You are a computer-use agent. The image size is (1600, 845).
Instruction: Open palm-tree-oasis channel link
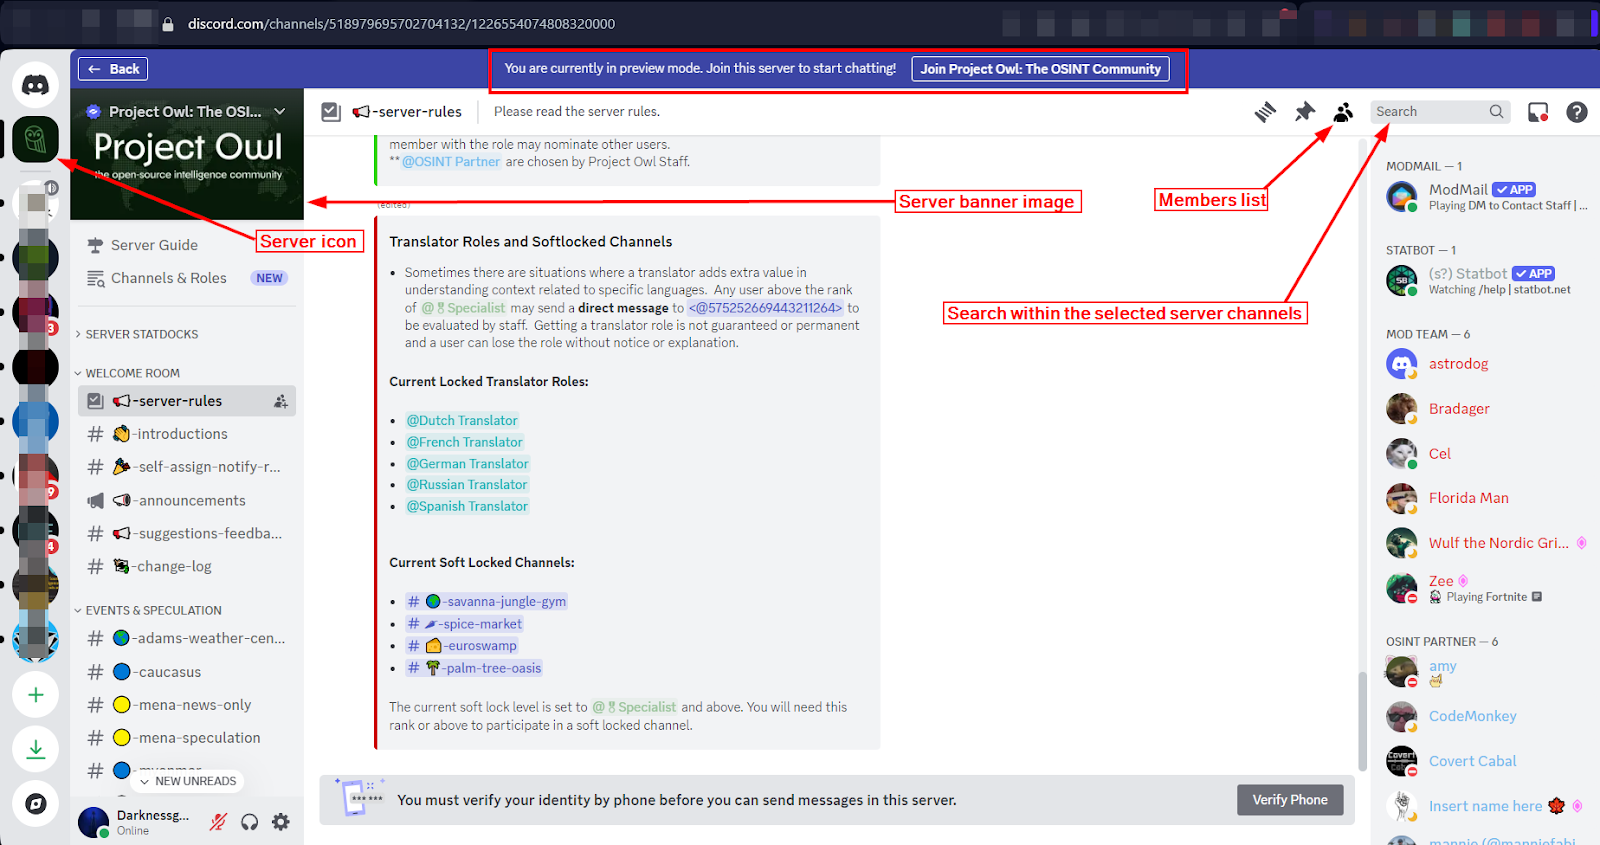[x=474, y=668]
